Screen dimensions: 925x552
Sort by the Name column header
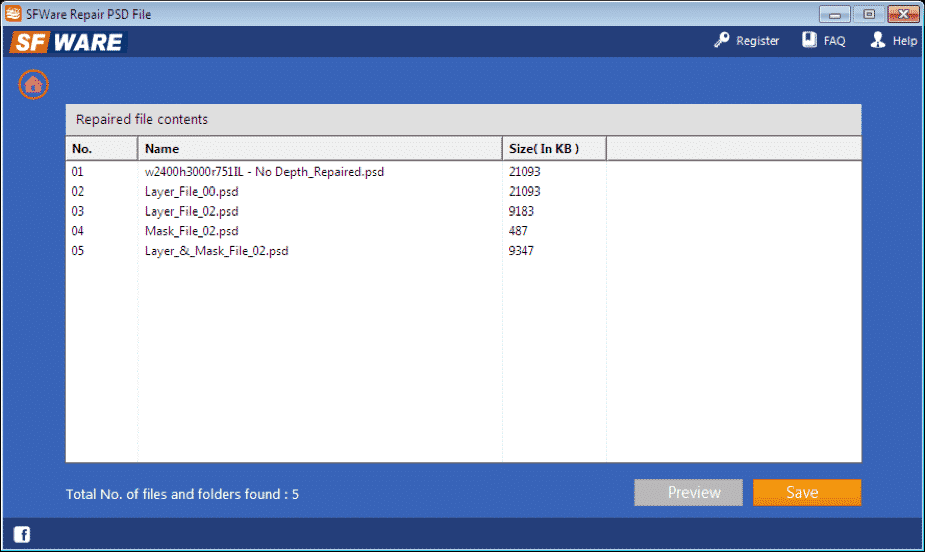(x=320, y=149)
